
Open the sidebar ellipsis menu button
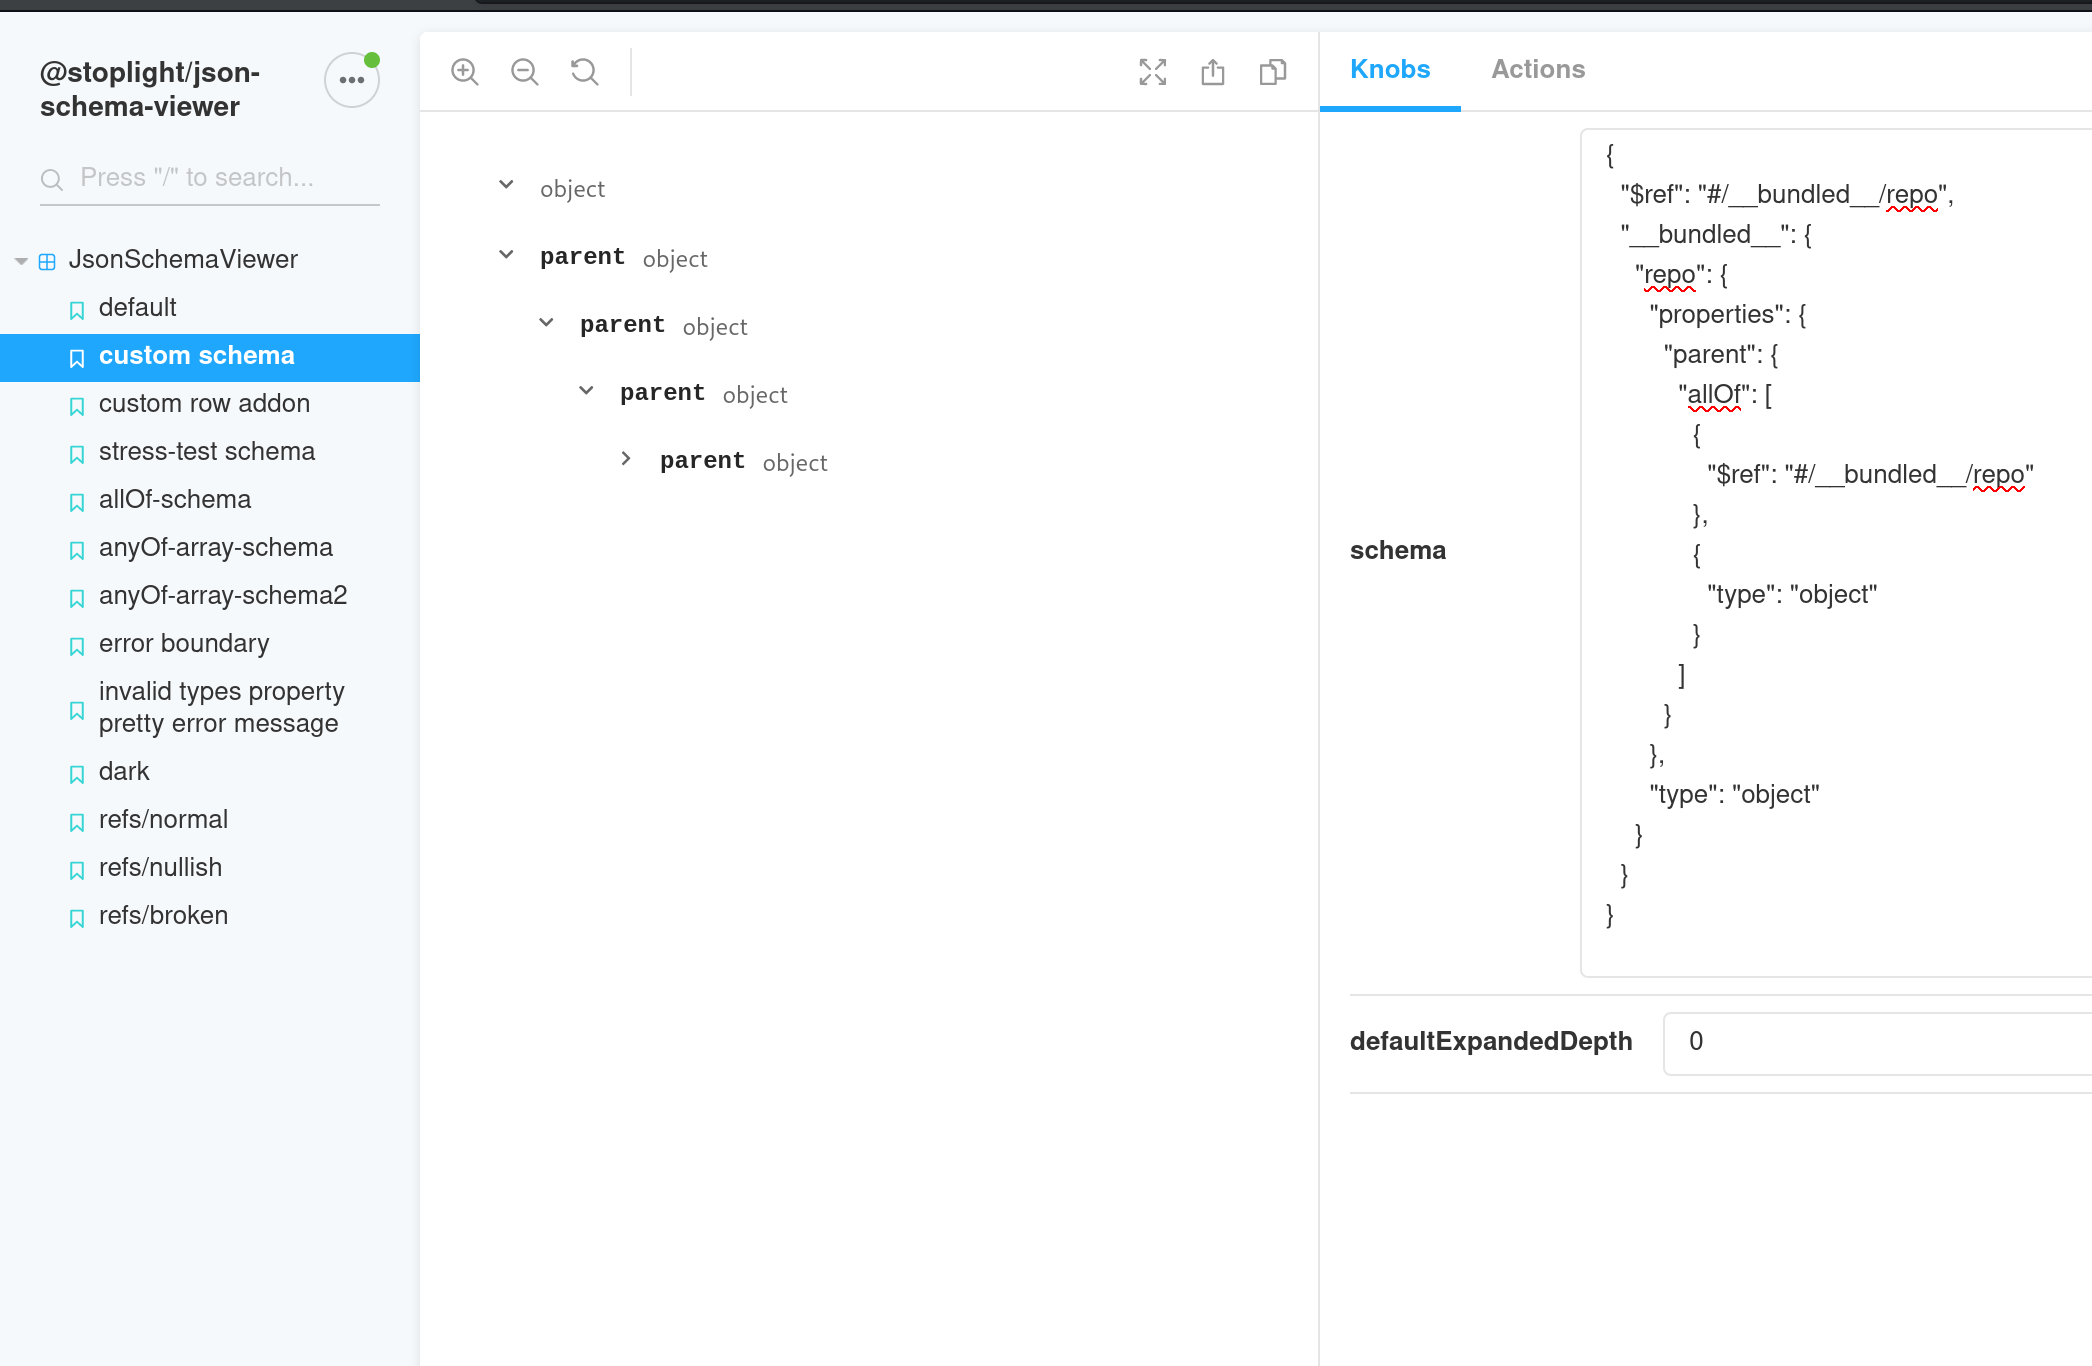352,80
